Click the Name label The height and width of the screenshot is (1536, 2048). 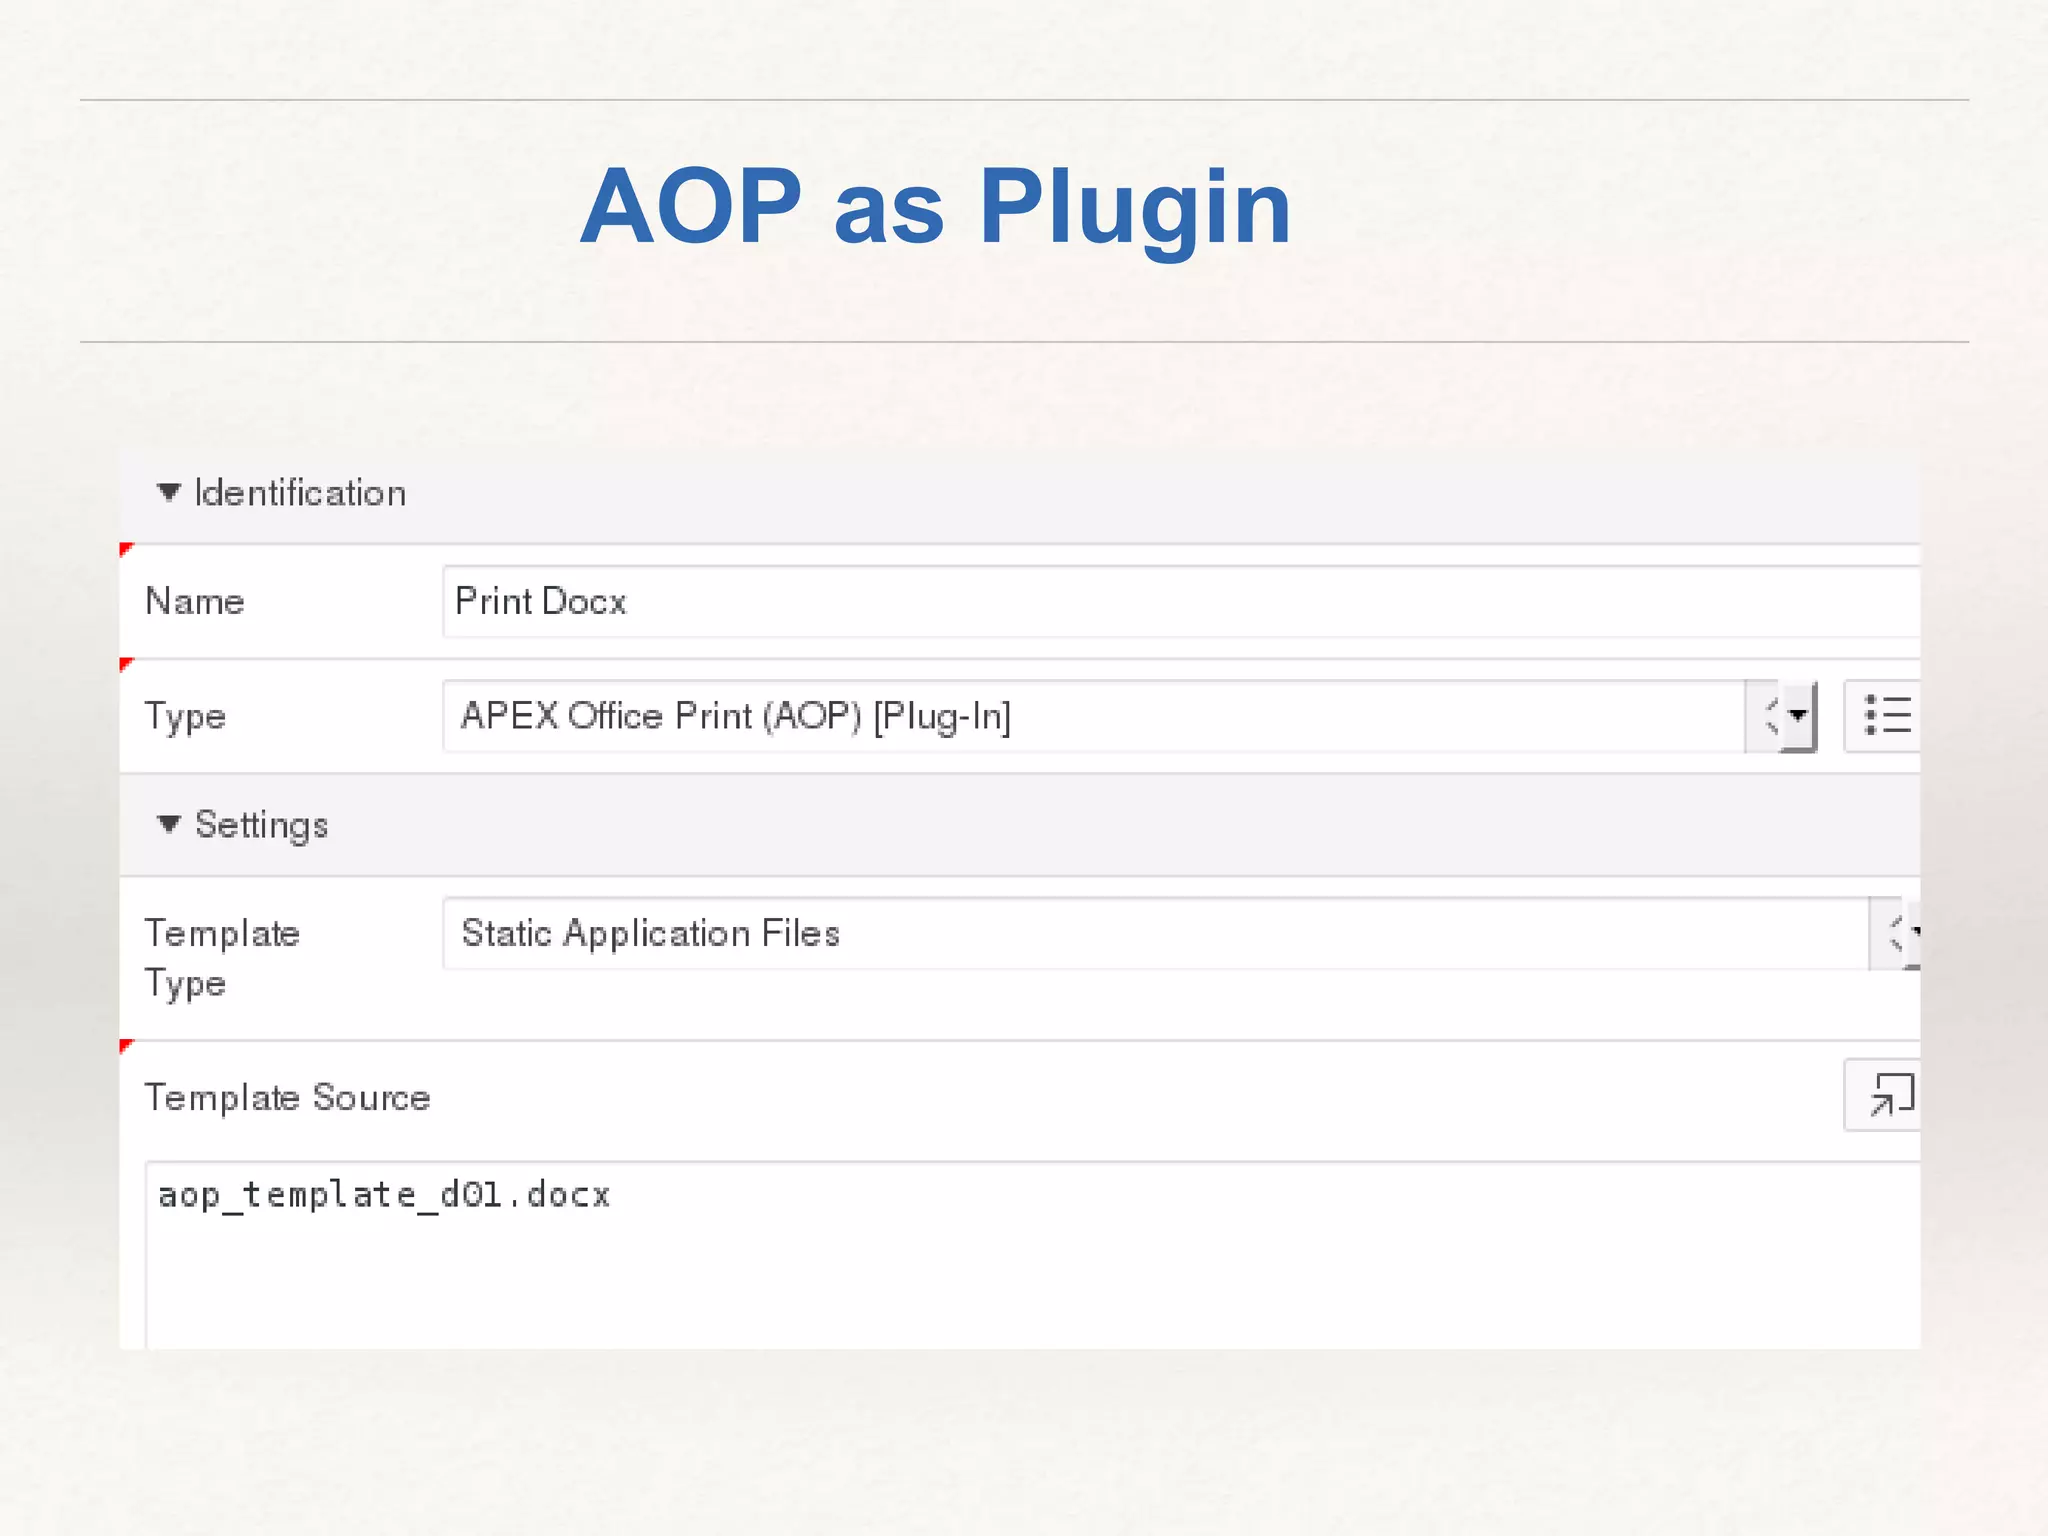[195, 602]
